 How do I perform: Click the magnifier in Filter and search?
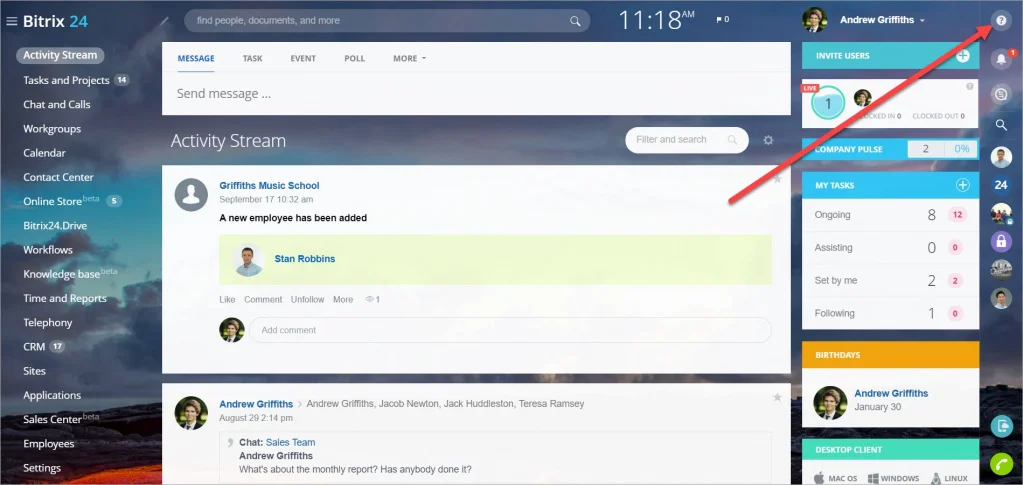732,140
